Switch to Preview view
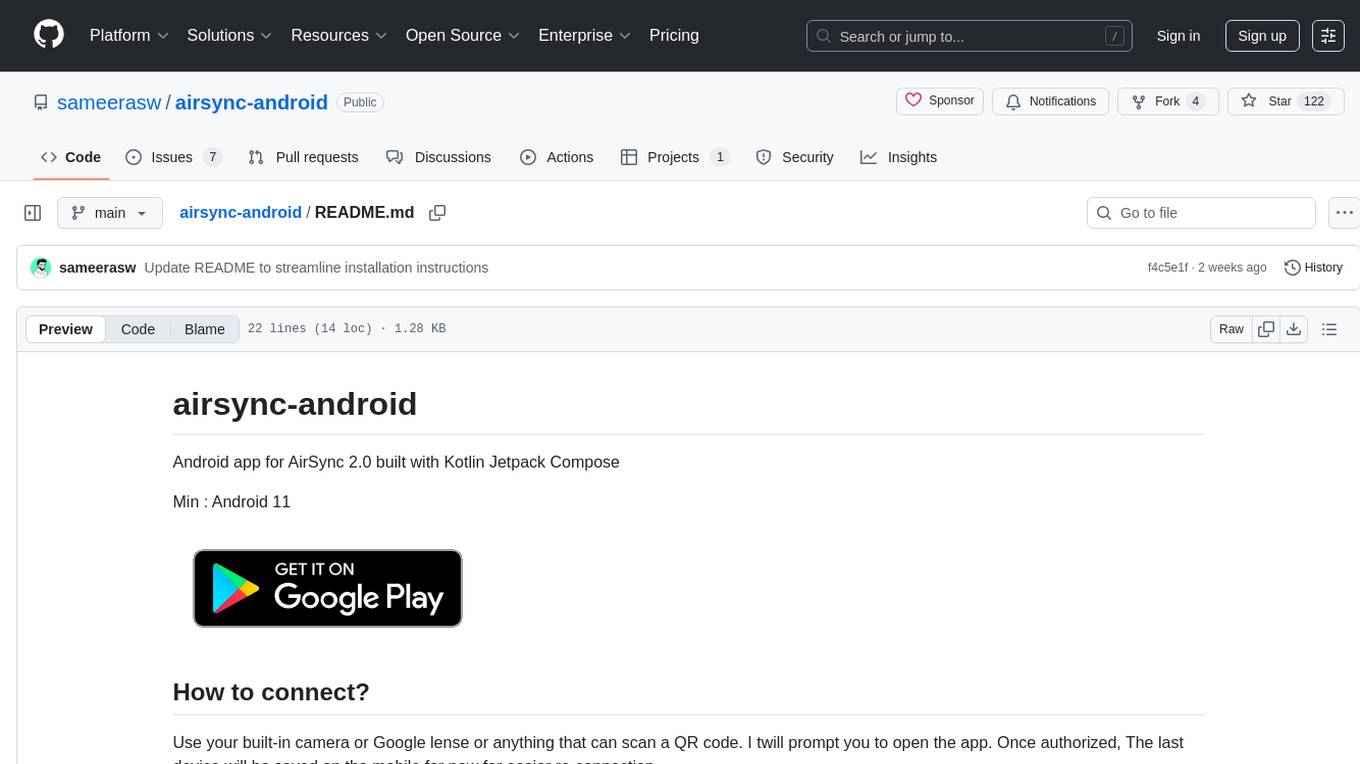Viewport: 1360px width, 764px height. [x=66, y=329]
